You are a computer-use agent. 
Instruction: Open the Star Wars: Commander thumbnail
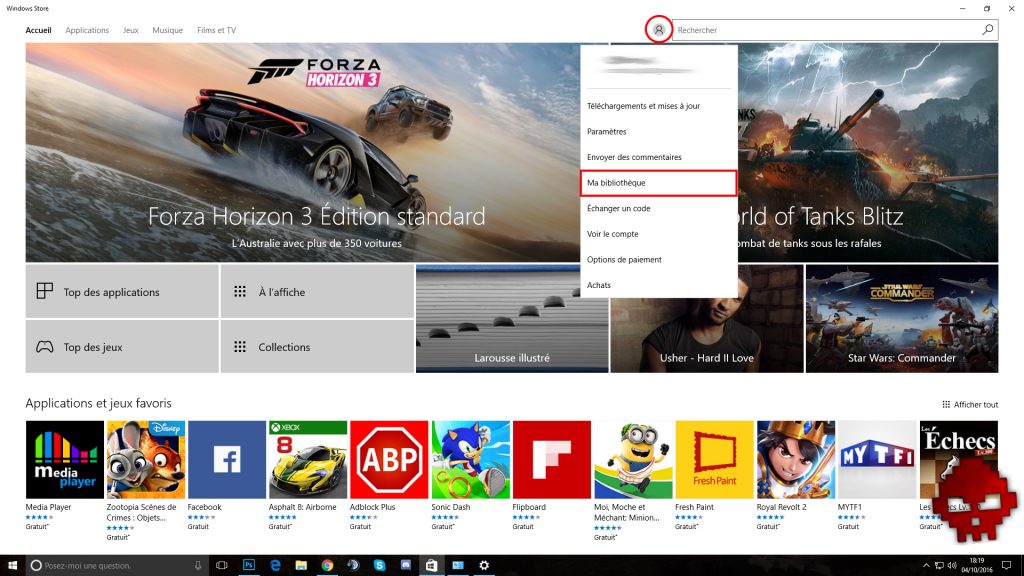(x=901, y=318)
